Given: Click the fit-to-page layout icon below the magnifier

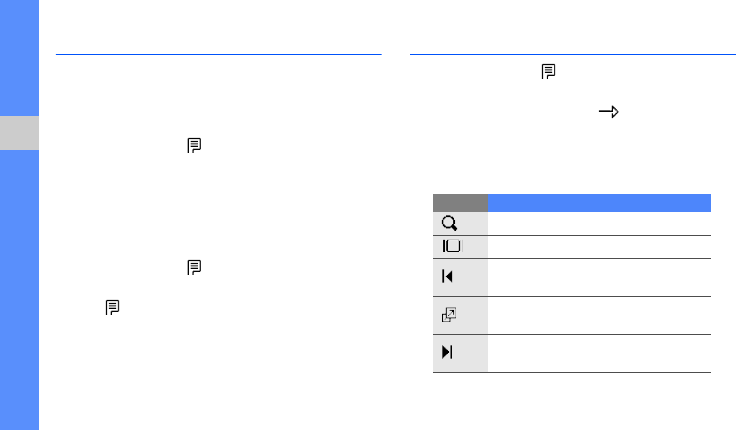Looking at the screenshot, I should pyautogui.click(x=449, y=246).
